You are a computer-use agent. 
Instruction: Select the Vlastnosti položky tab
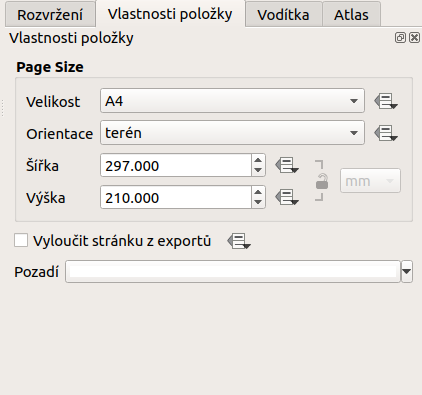pyautogui.click(x=170, y=14)
